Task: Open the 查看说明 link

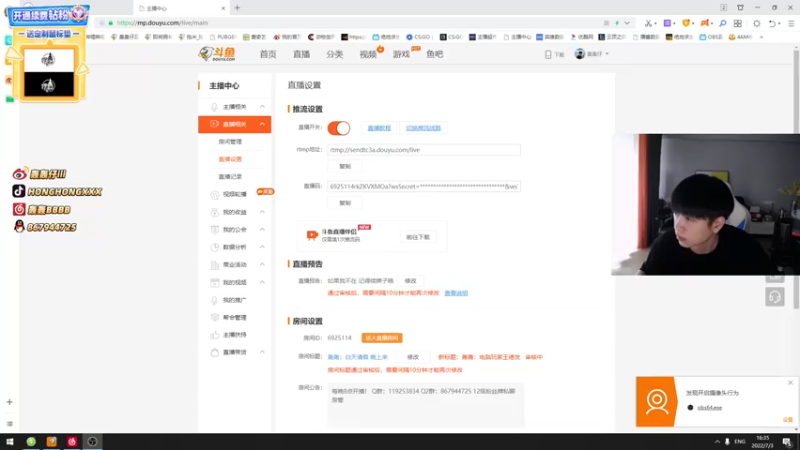Action: pos(456,293)
